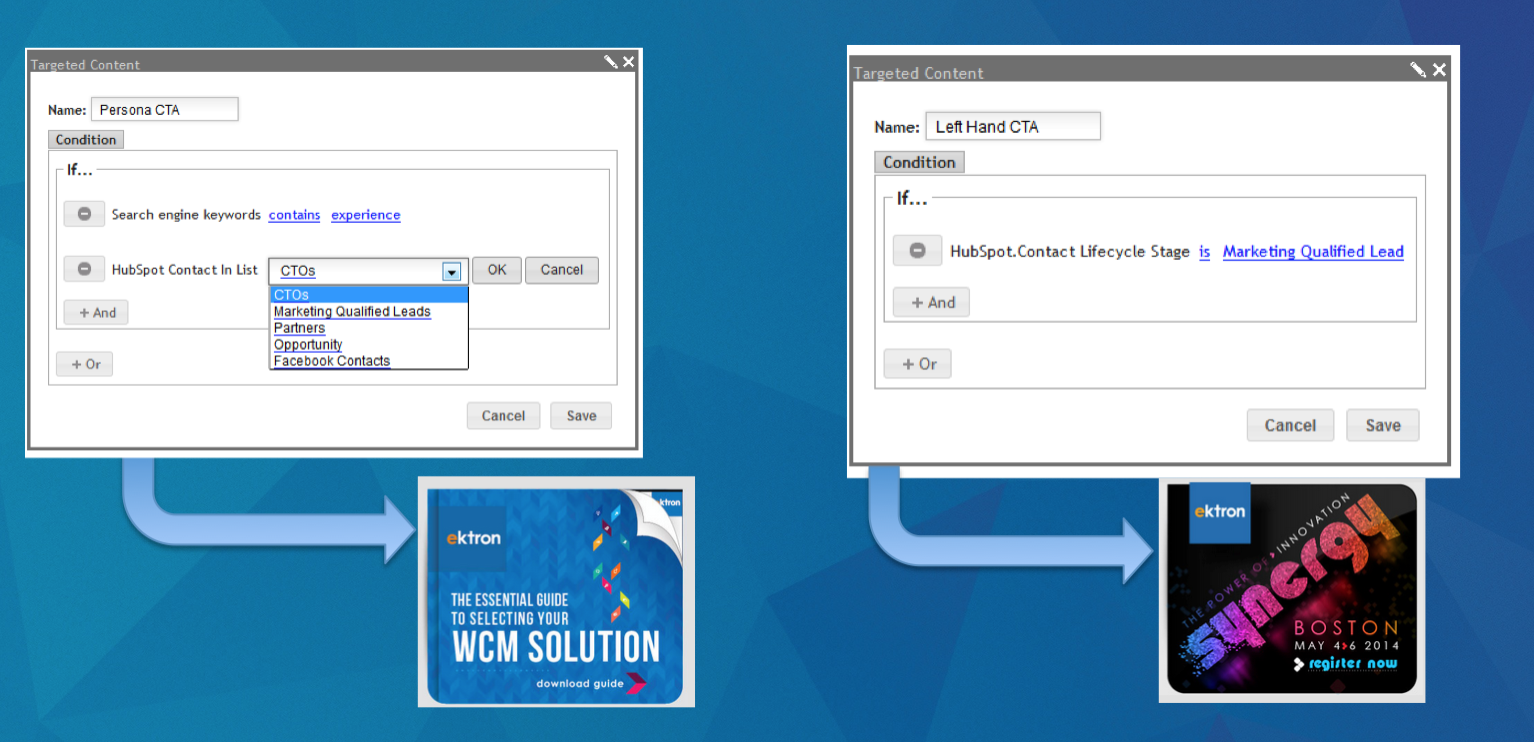Save the Persona CTA targeted content
The width and height of the screenshot is (1534, 742).
click(581, 416)
